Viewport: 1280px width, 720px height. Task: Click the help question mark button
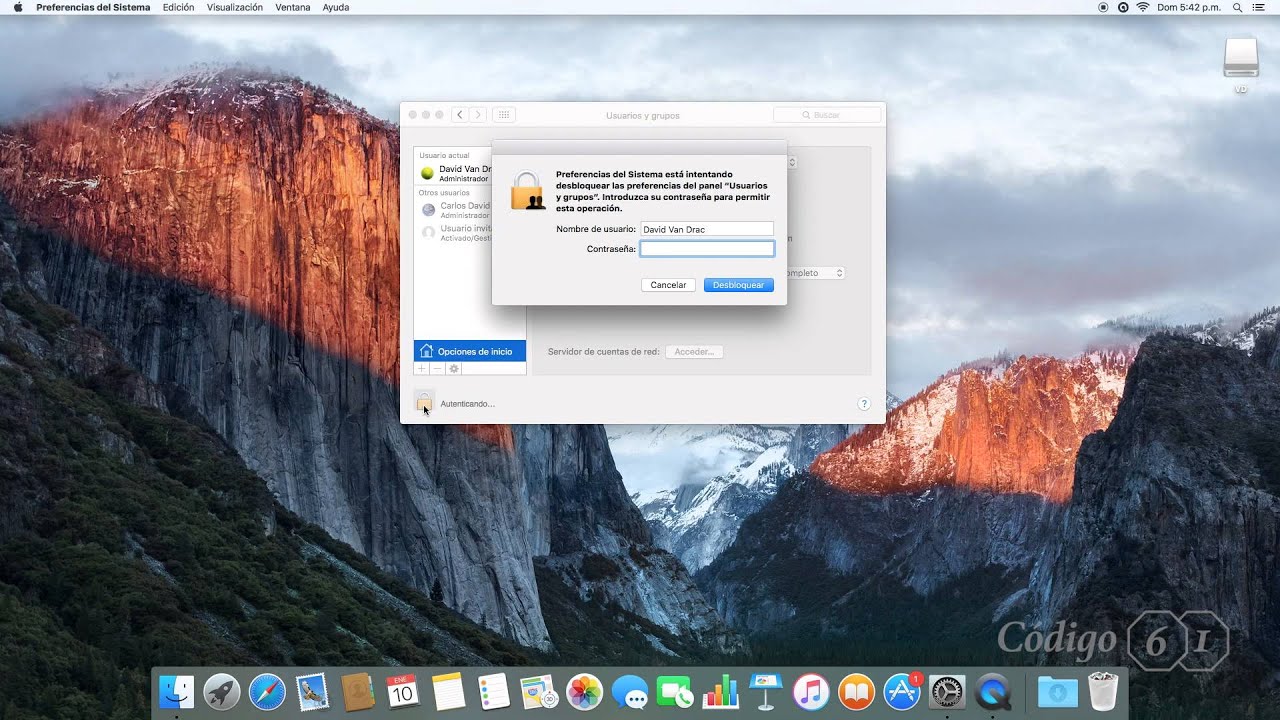(864, 404)
